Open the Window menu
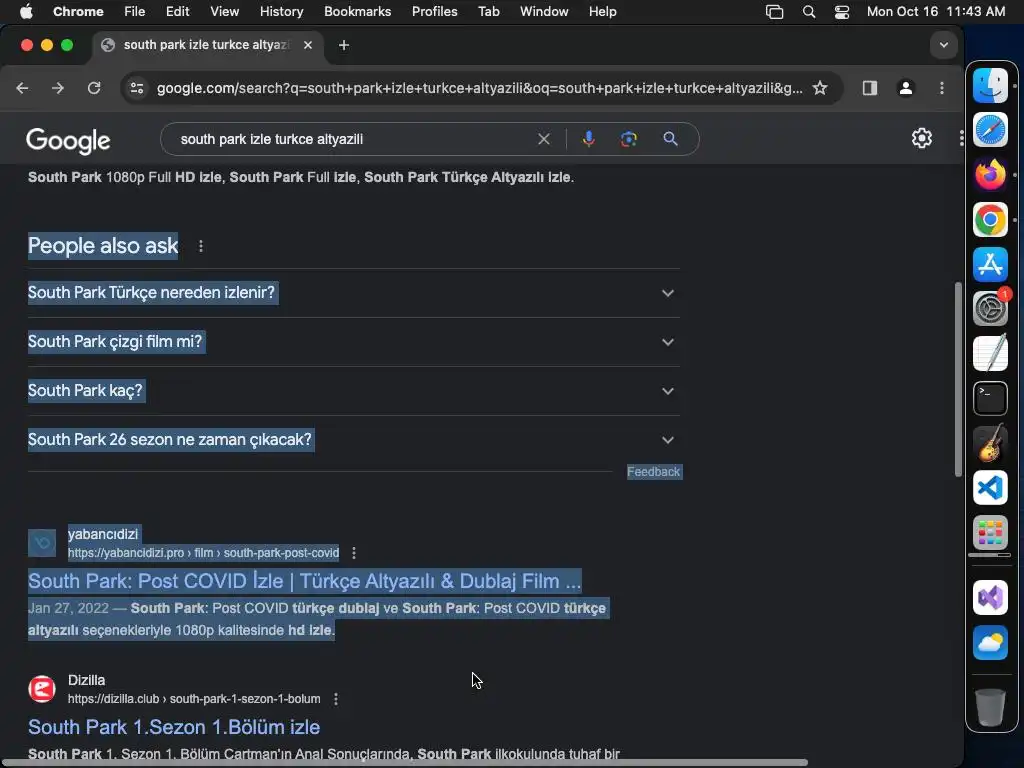Viewport: 1024px width, 768px height. click(544, 12)
